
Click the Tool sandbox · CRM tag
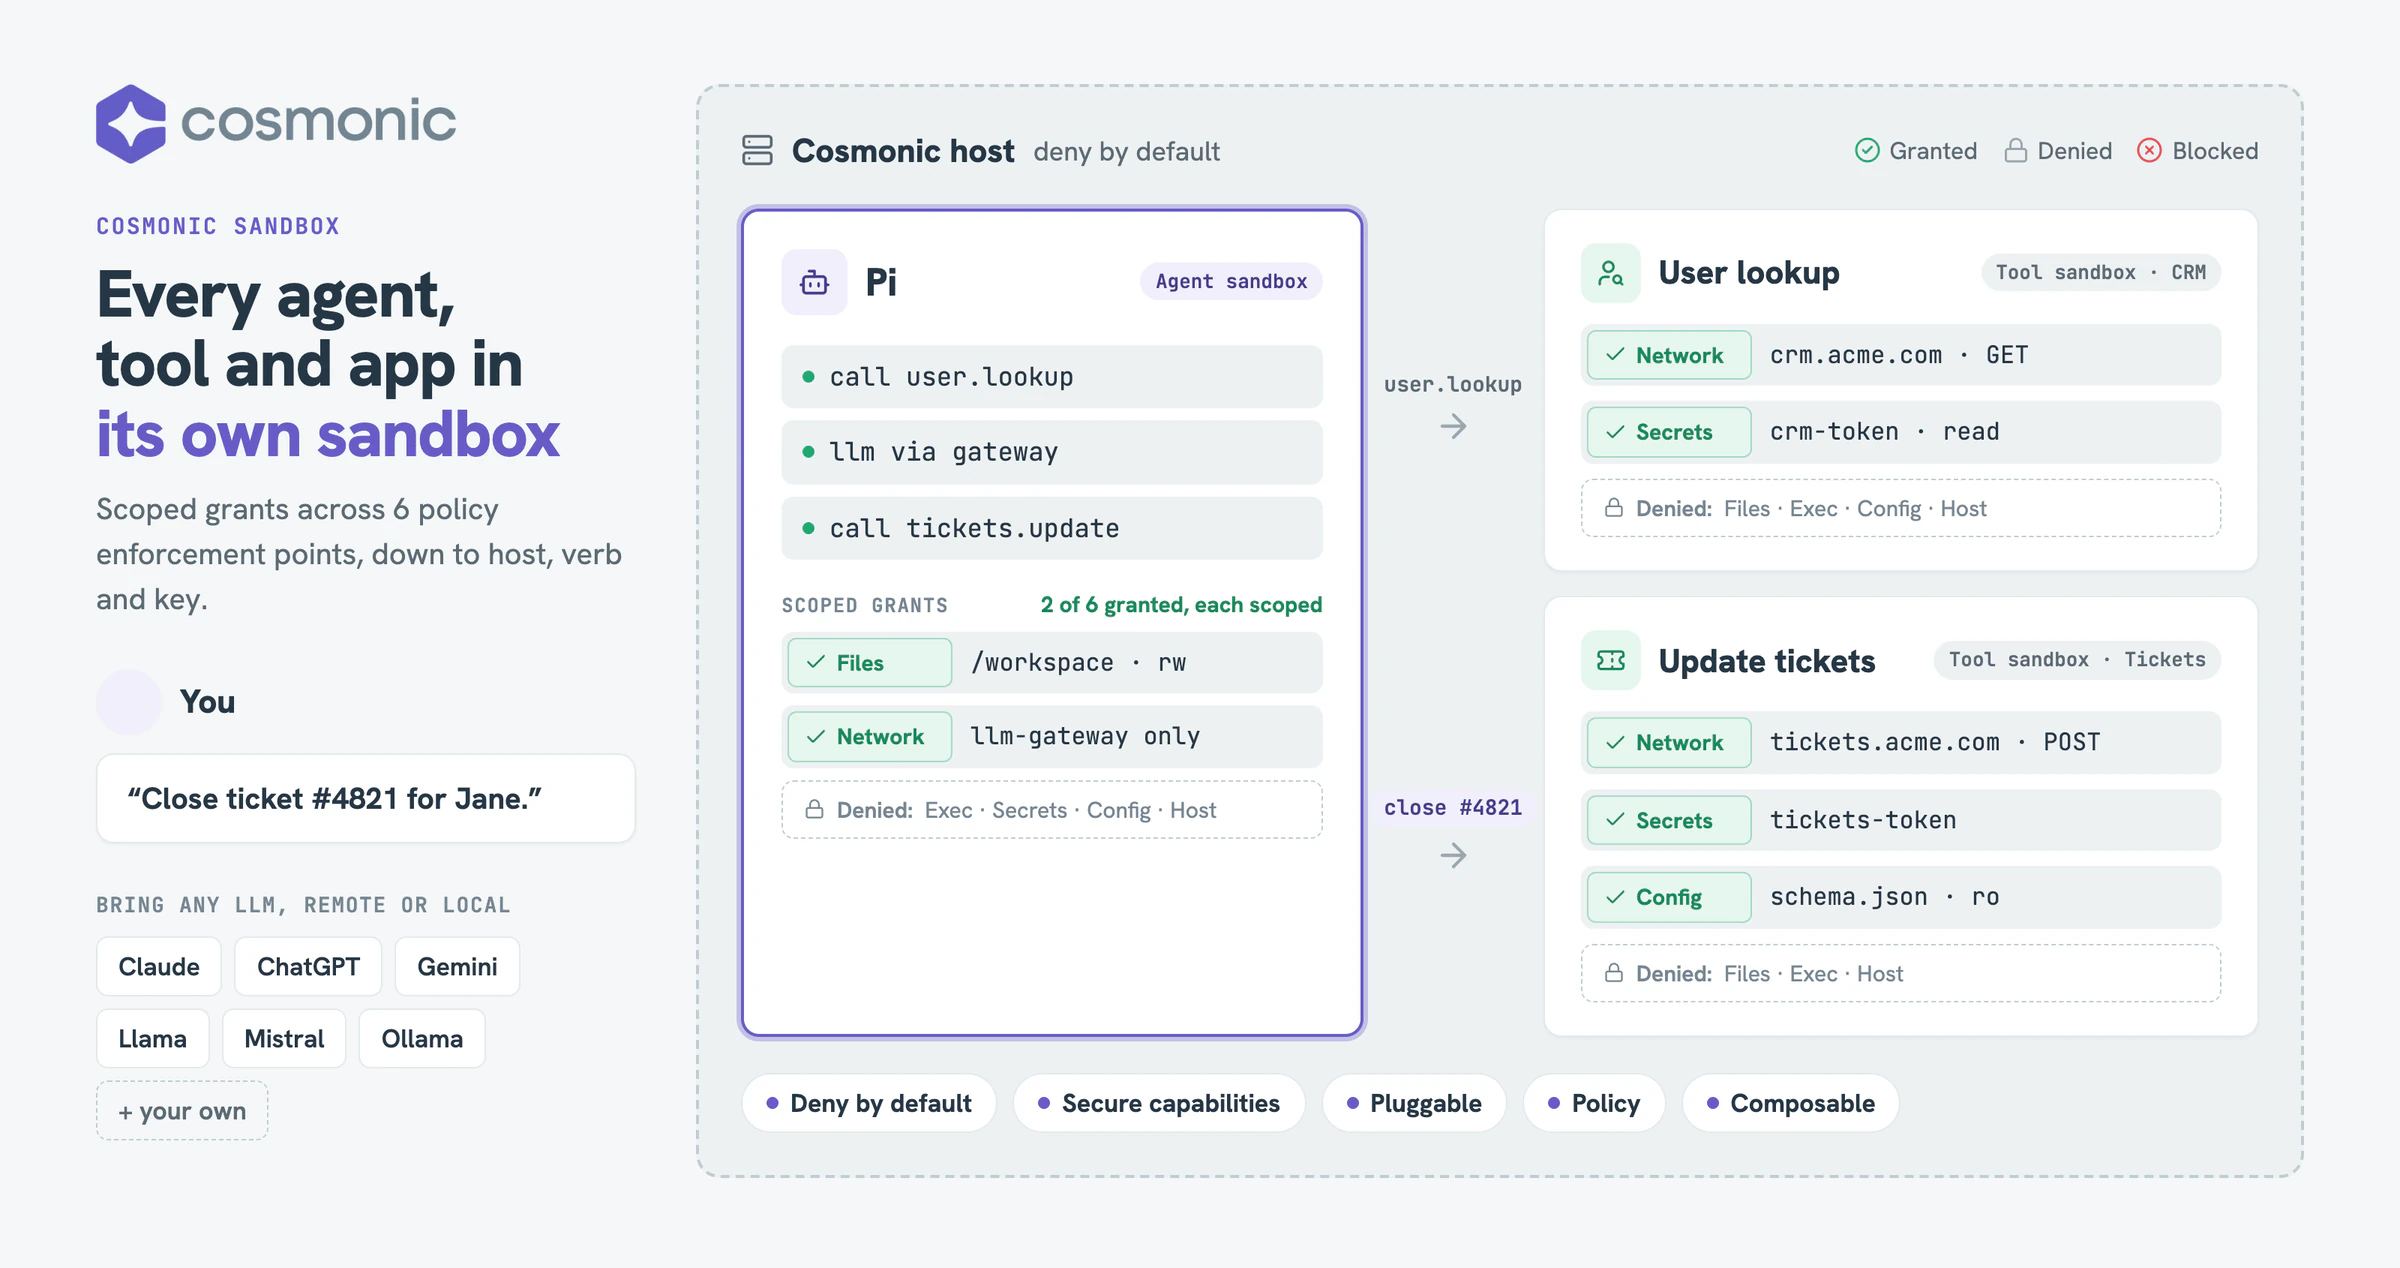[x=2101, y=272]
